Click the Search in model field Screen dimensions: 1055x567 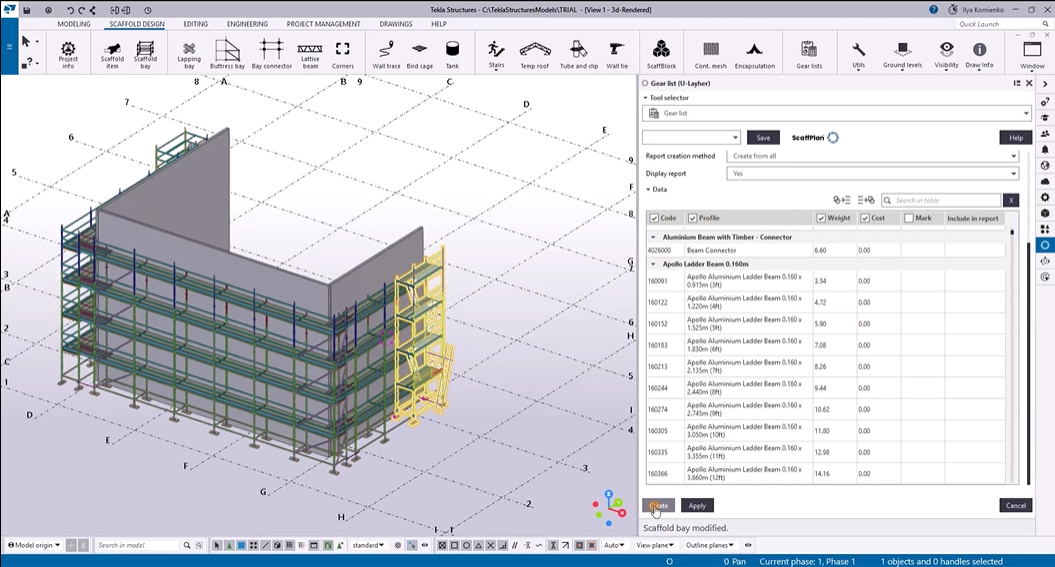[137, 545]
